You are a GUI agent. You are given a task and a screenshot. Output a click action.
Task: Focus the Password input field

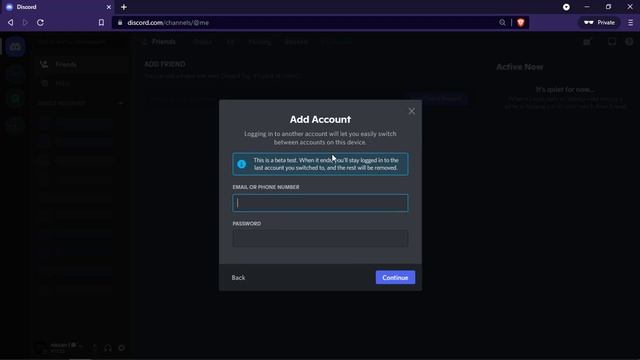point(320,238)
